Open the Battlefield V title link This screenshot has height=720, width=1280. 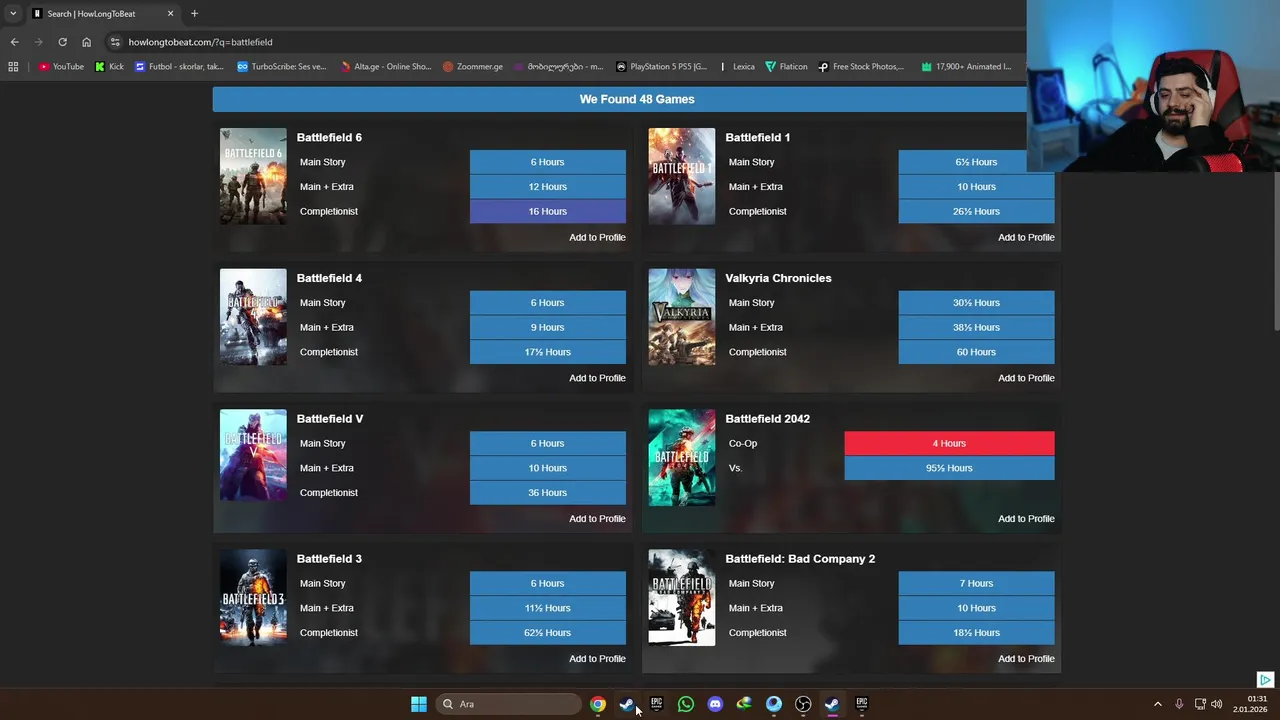tap(330, 419)
